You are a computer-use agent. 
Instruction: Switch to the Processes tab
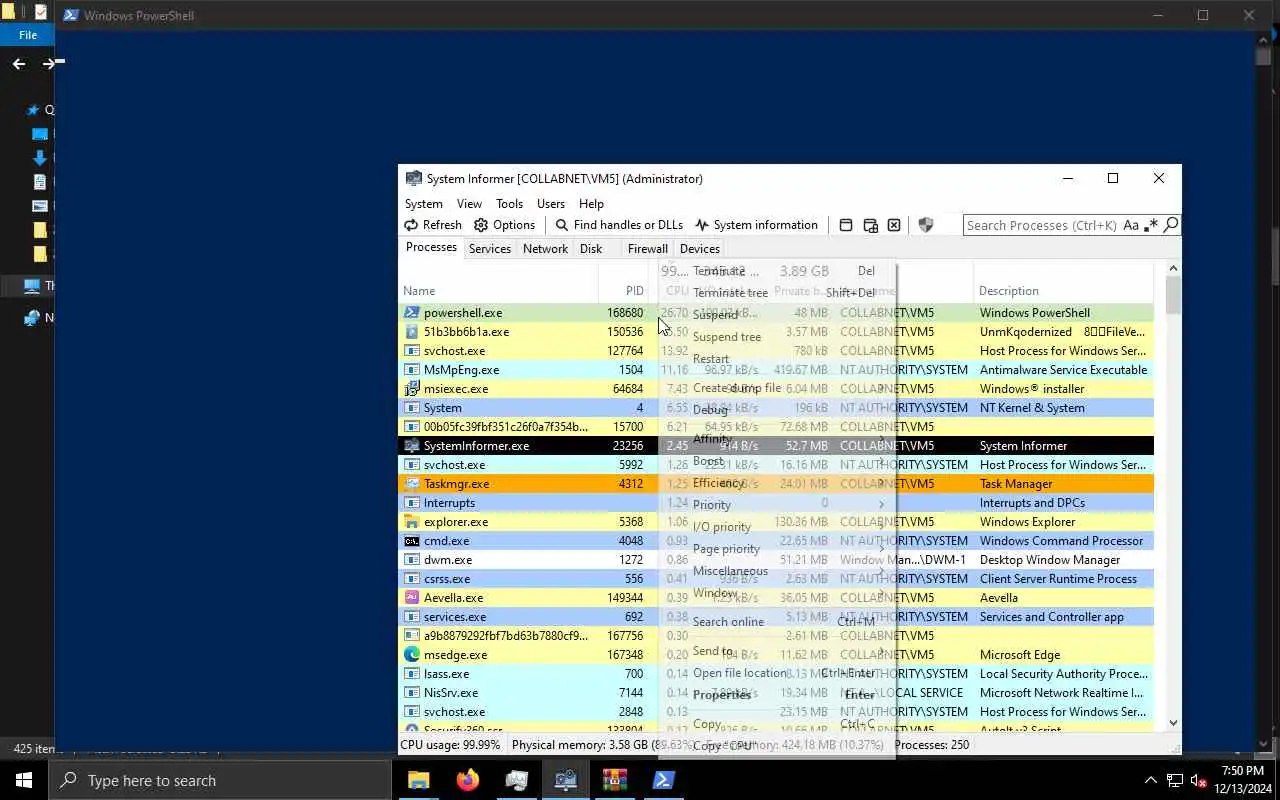click(x=431, y=248)
